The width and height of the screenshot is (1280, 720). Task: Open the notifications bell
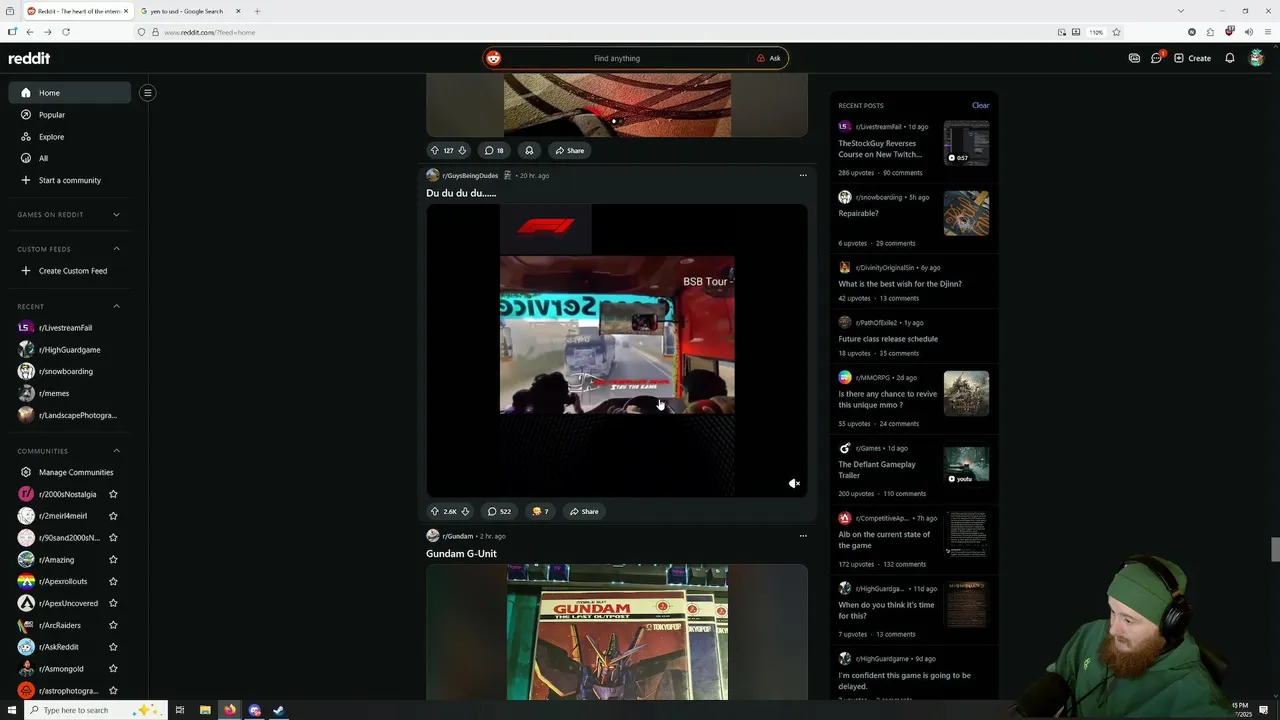coord(1230,58)
